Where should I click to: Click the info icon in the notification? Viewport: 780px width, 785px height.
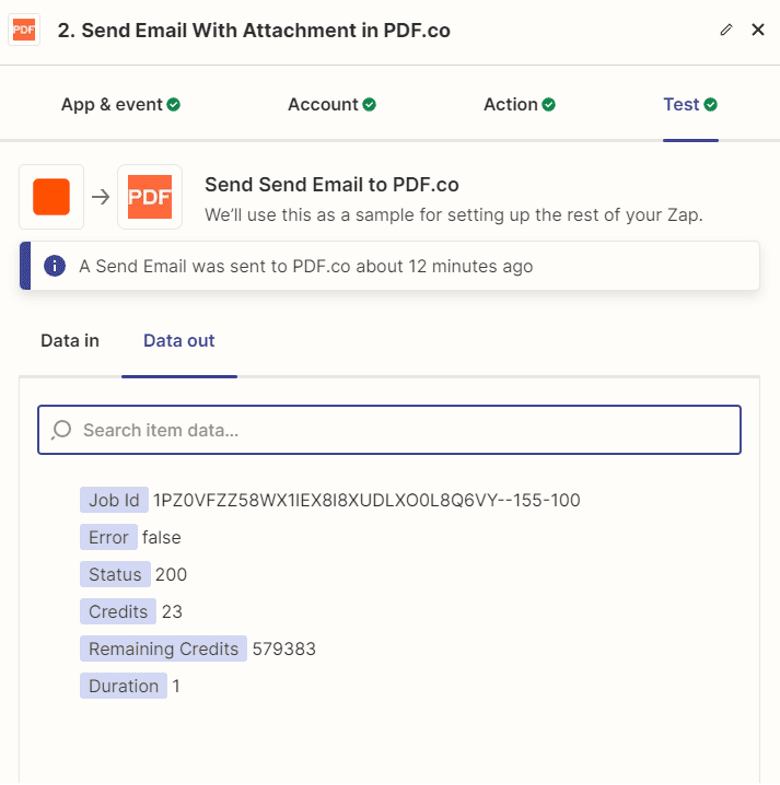pos(55,267)
